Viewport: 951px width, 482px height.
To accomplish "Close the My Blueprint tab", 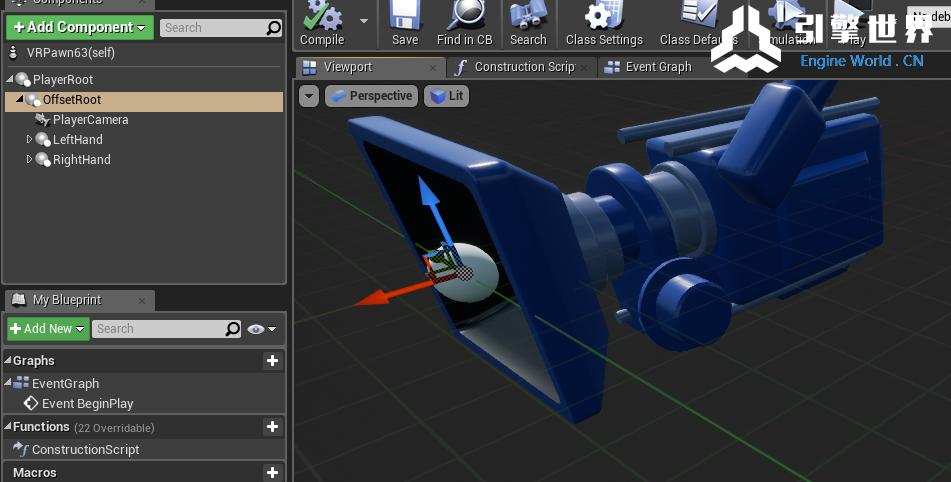I will tap(142, 301).
